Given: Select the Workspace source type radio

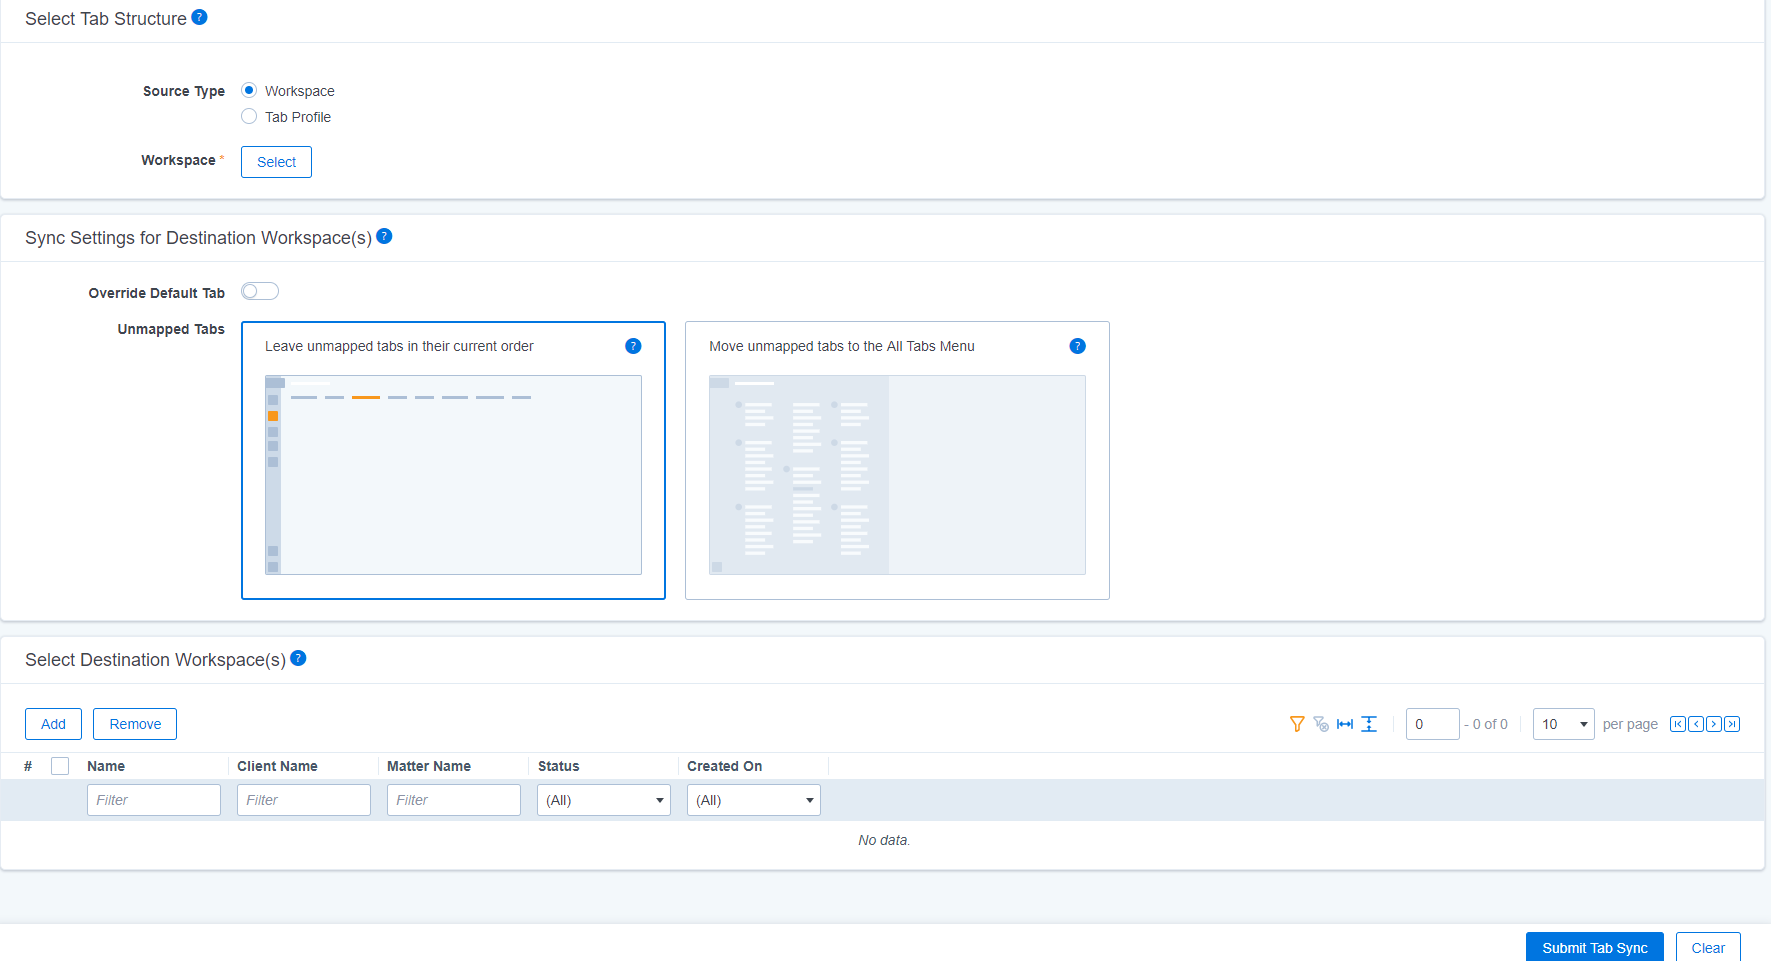Looking at the screenshot, I should (x=249, y=90).
